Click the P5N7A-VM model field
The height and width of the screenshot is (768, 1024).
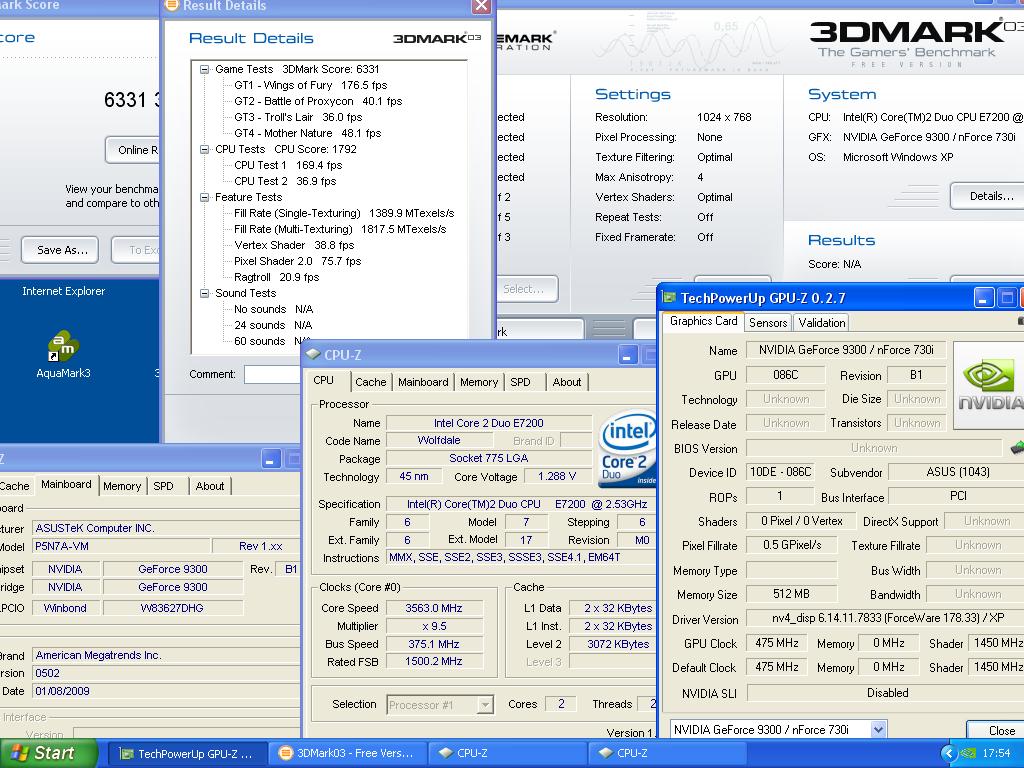(121, 546)
